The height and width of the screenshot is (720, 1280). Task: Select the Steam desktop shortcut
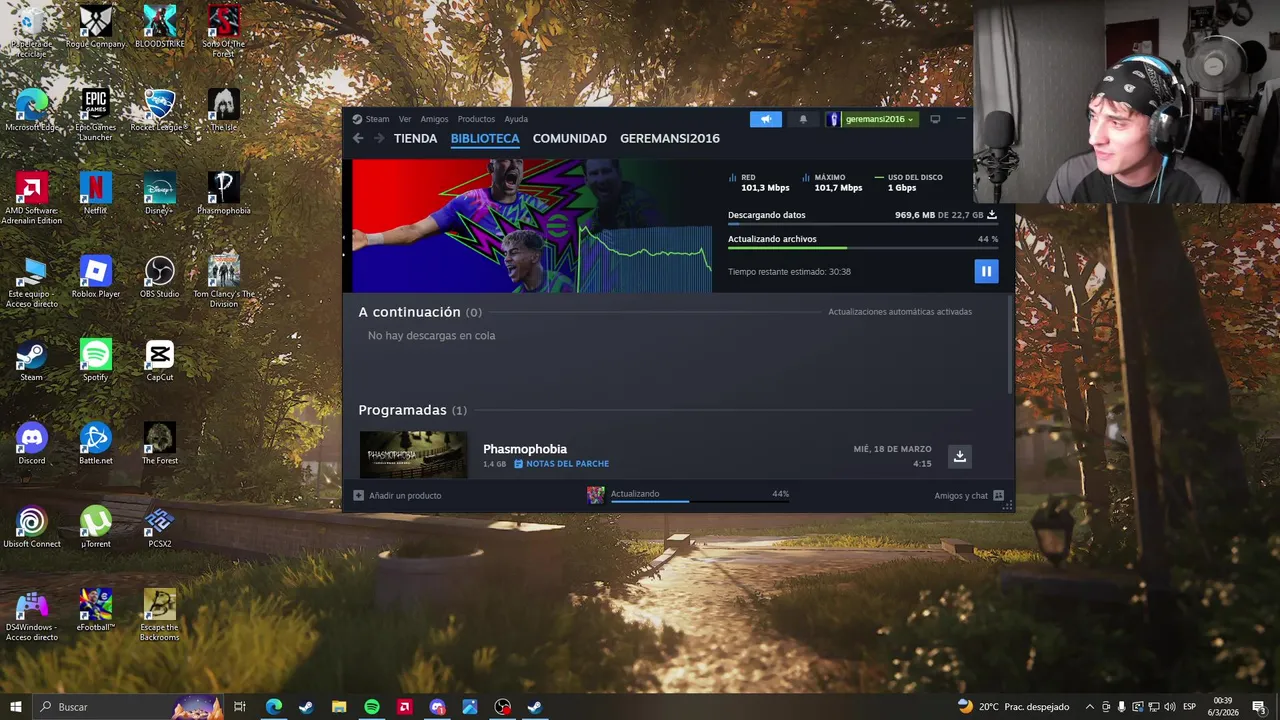point(31,361)
